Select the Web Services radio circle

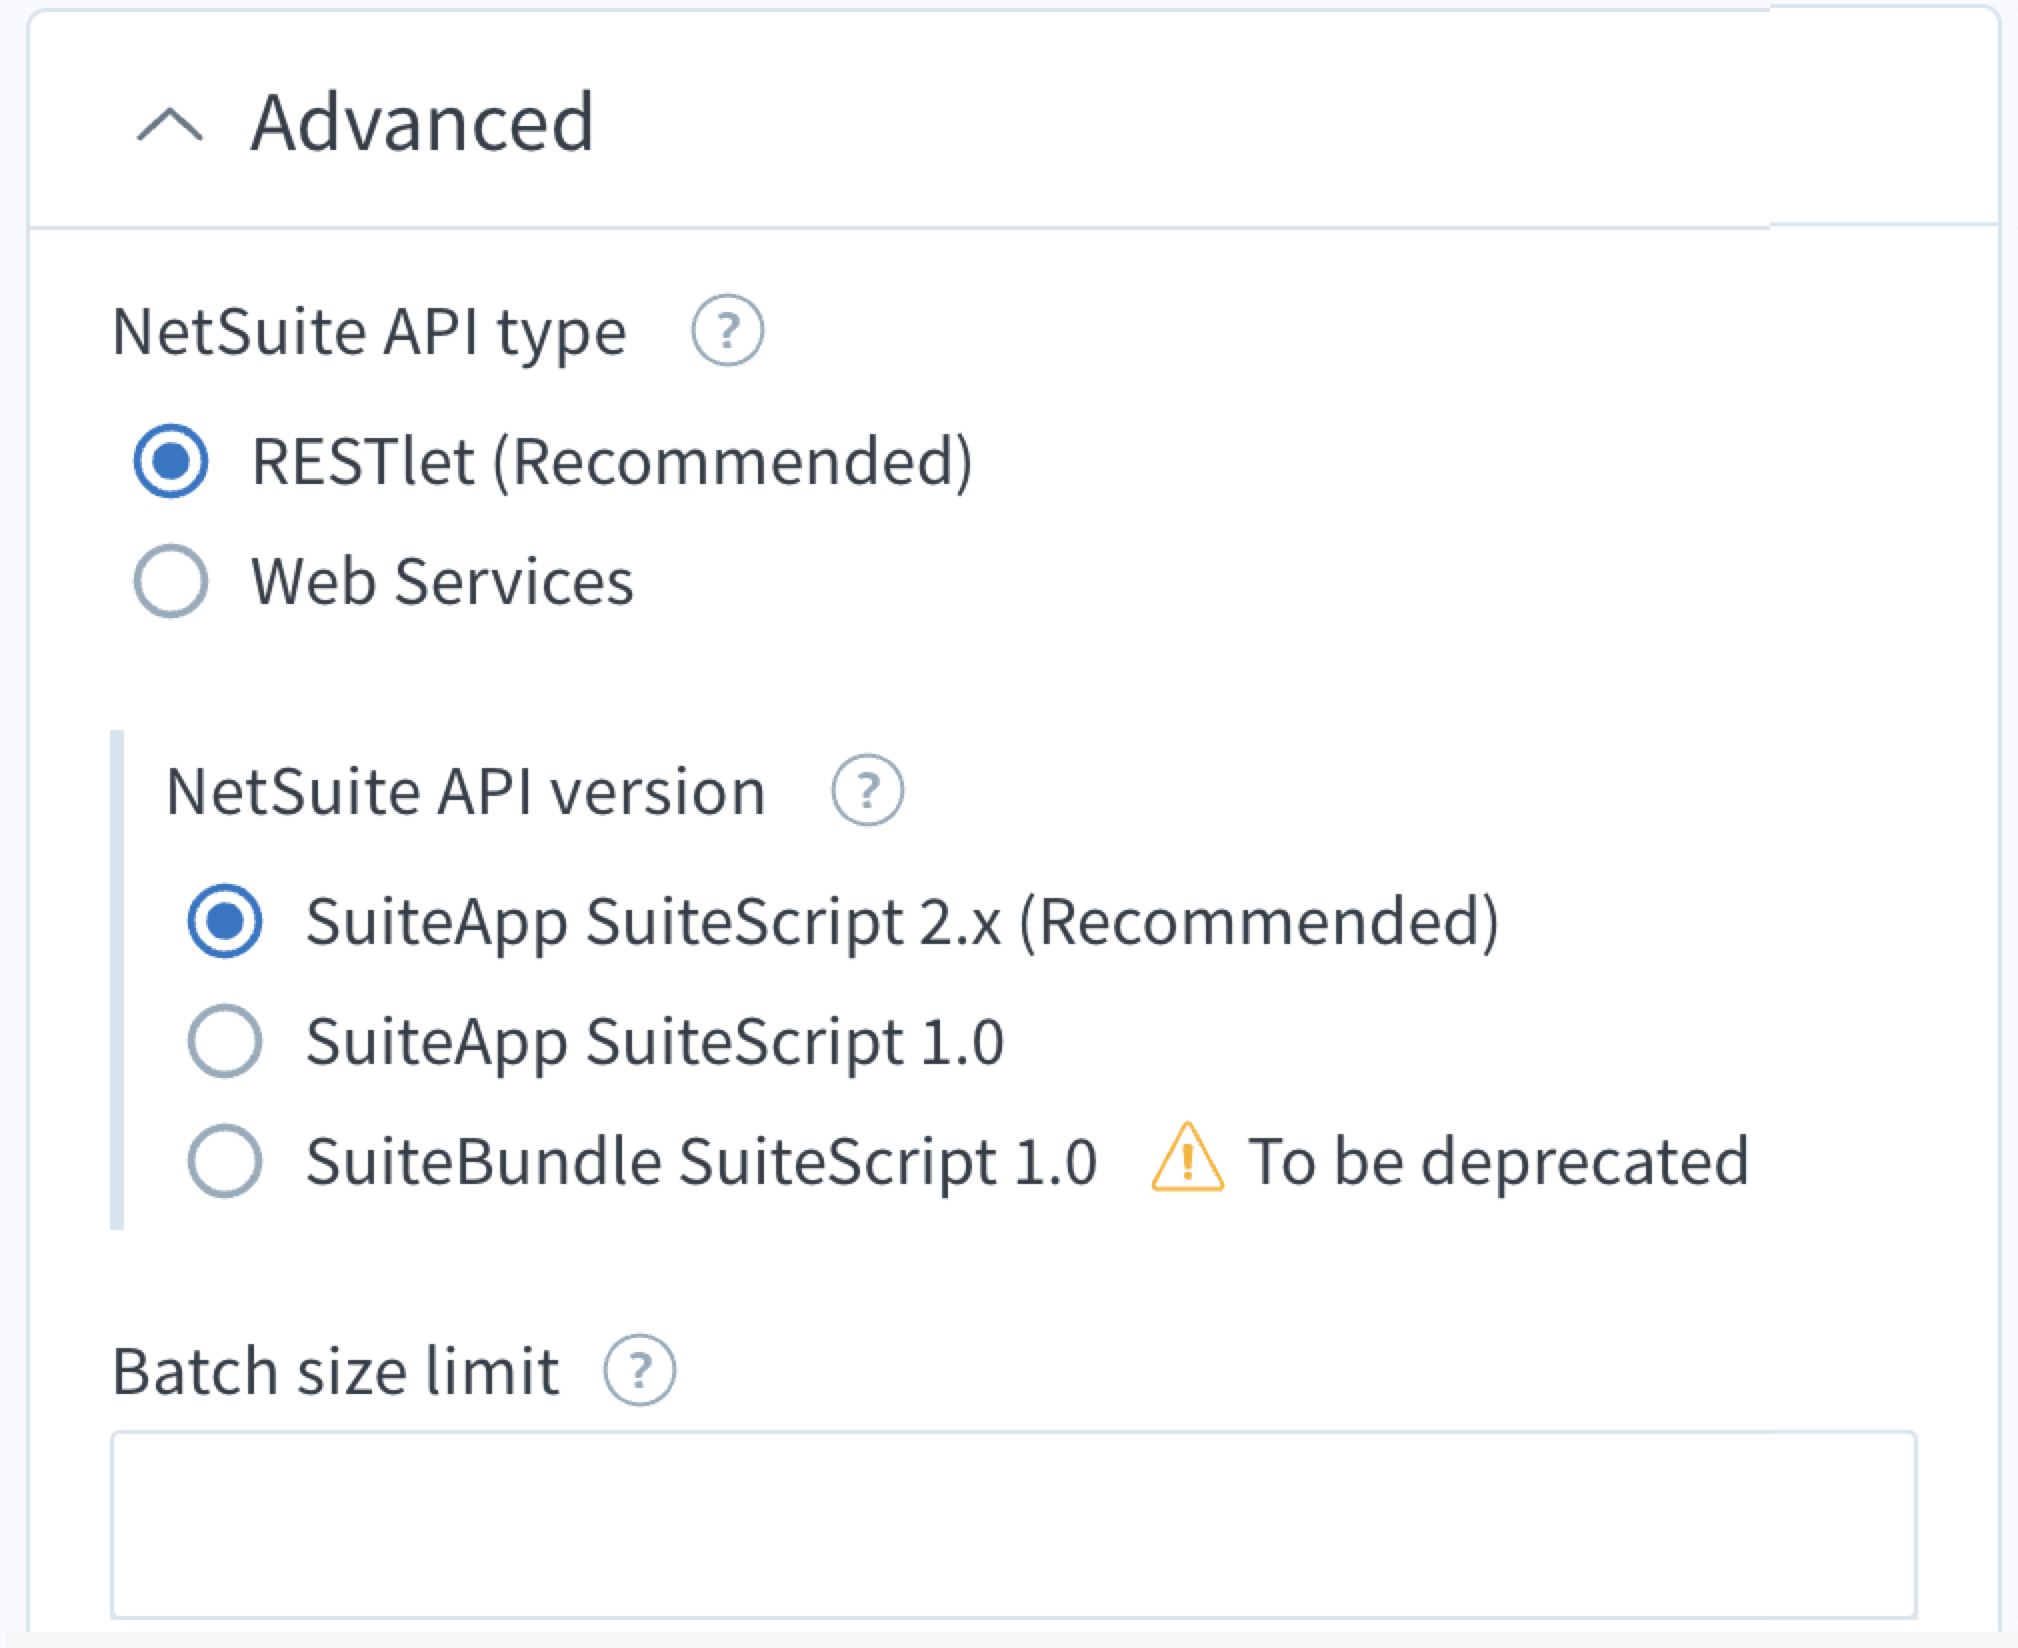(x=171, y=580)
